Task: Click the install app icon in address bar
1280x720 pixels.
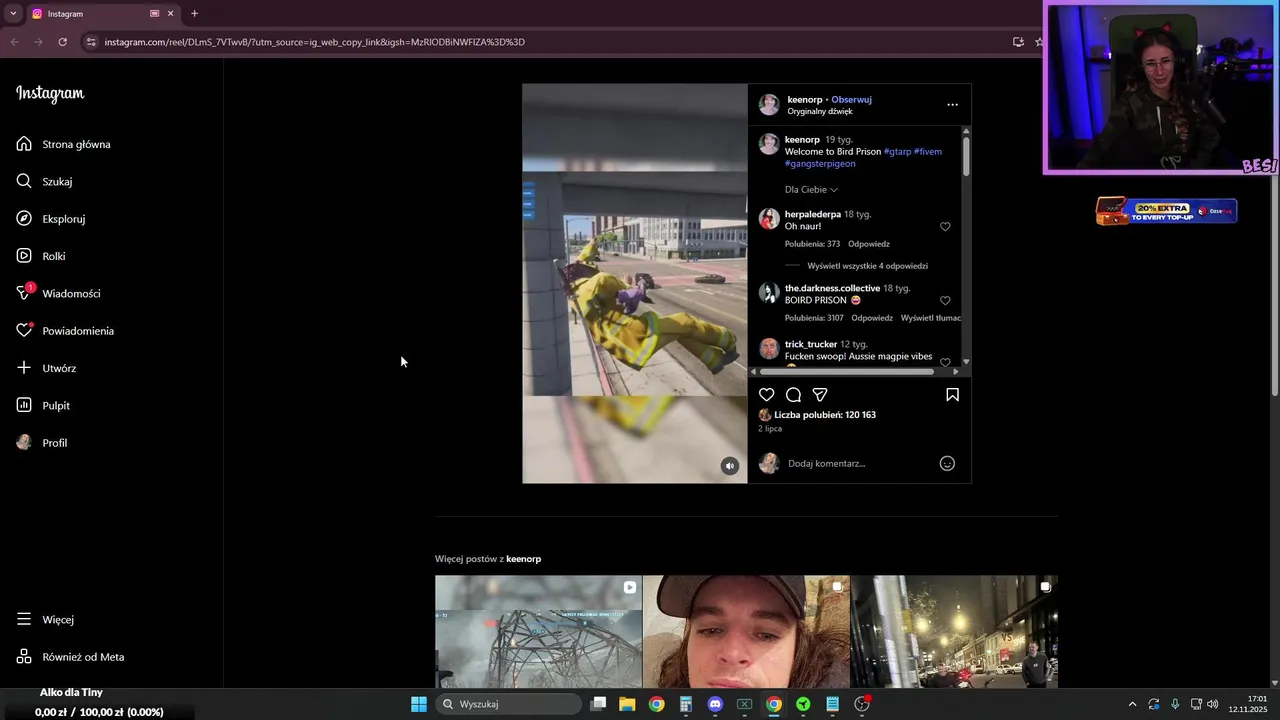Action: coord(1018,42)
